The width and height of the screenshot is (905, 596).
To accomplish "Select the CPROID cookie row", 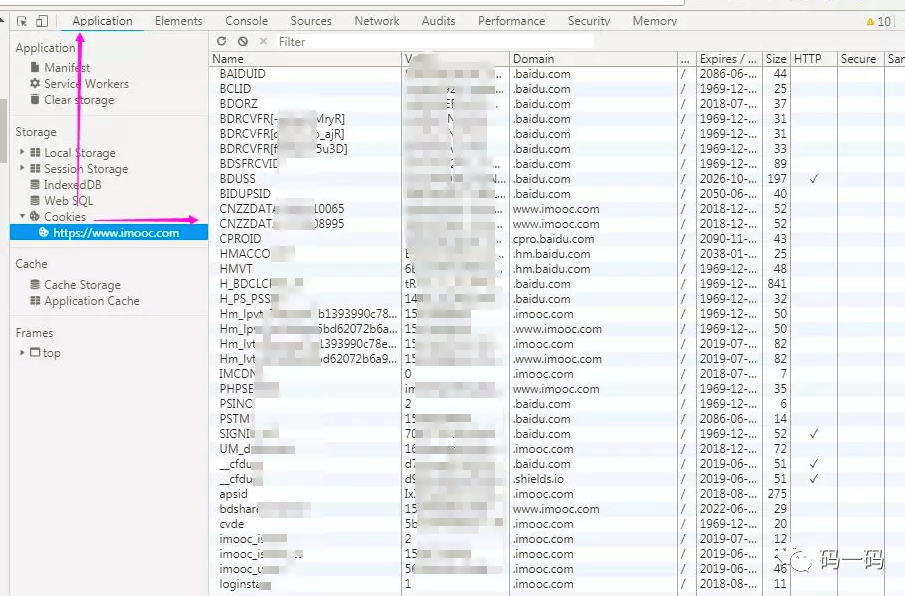I will [557, 239].
